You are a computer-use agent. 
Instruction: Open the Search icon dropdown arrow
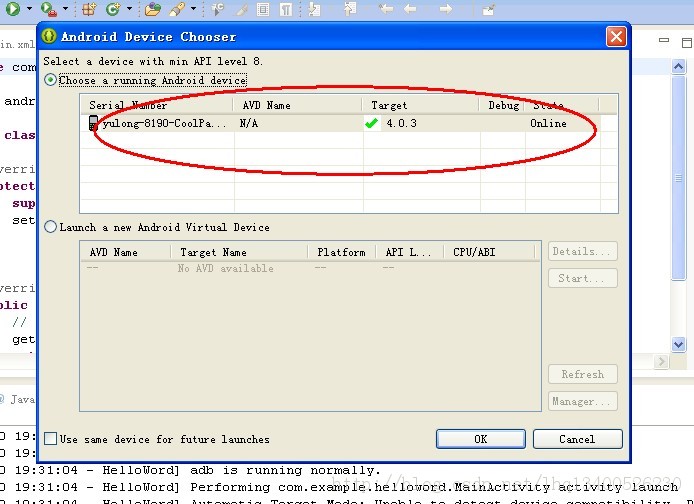click(x=193, y=9)
